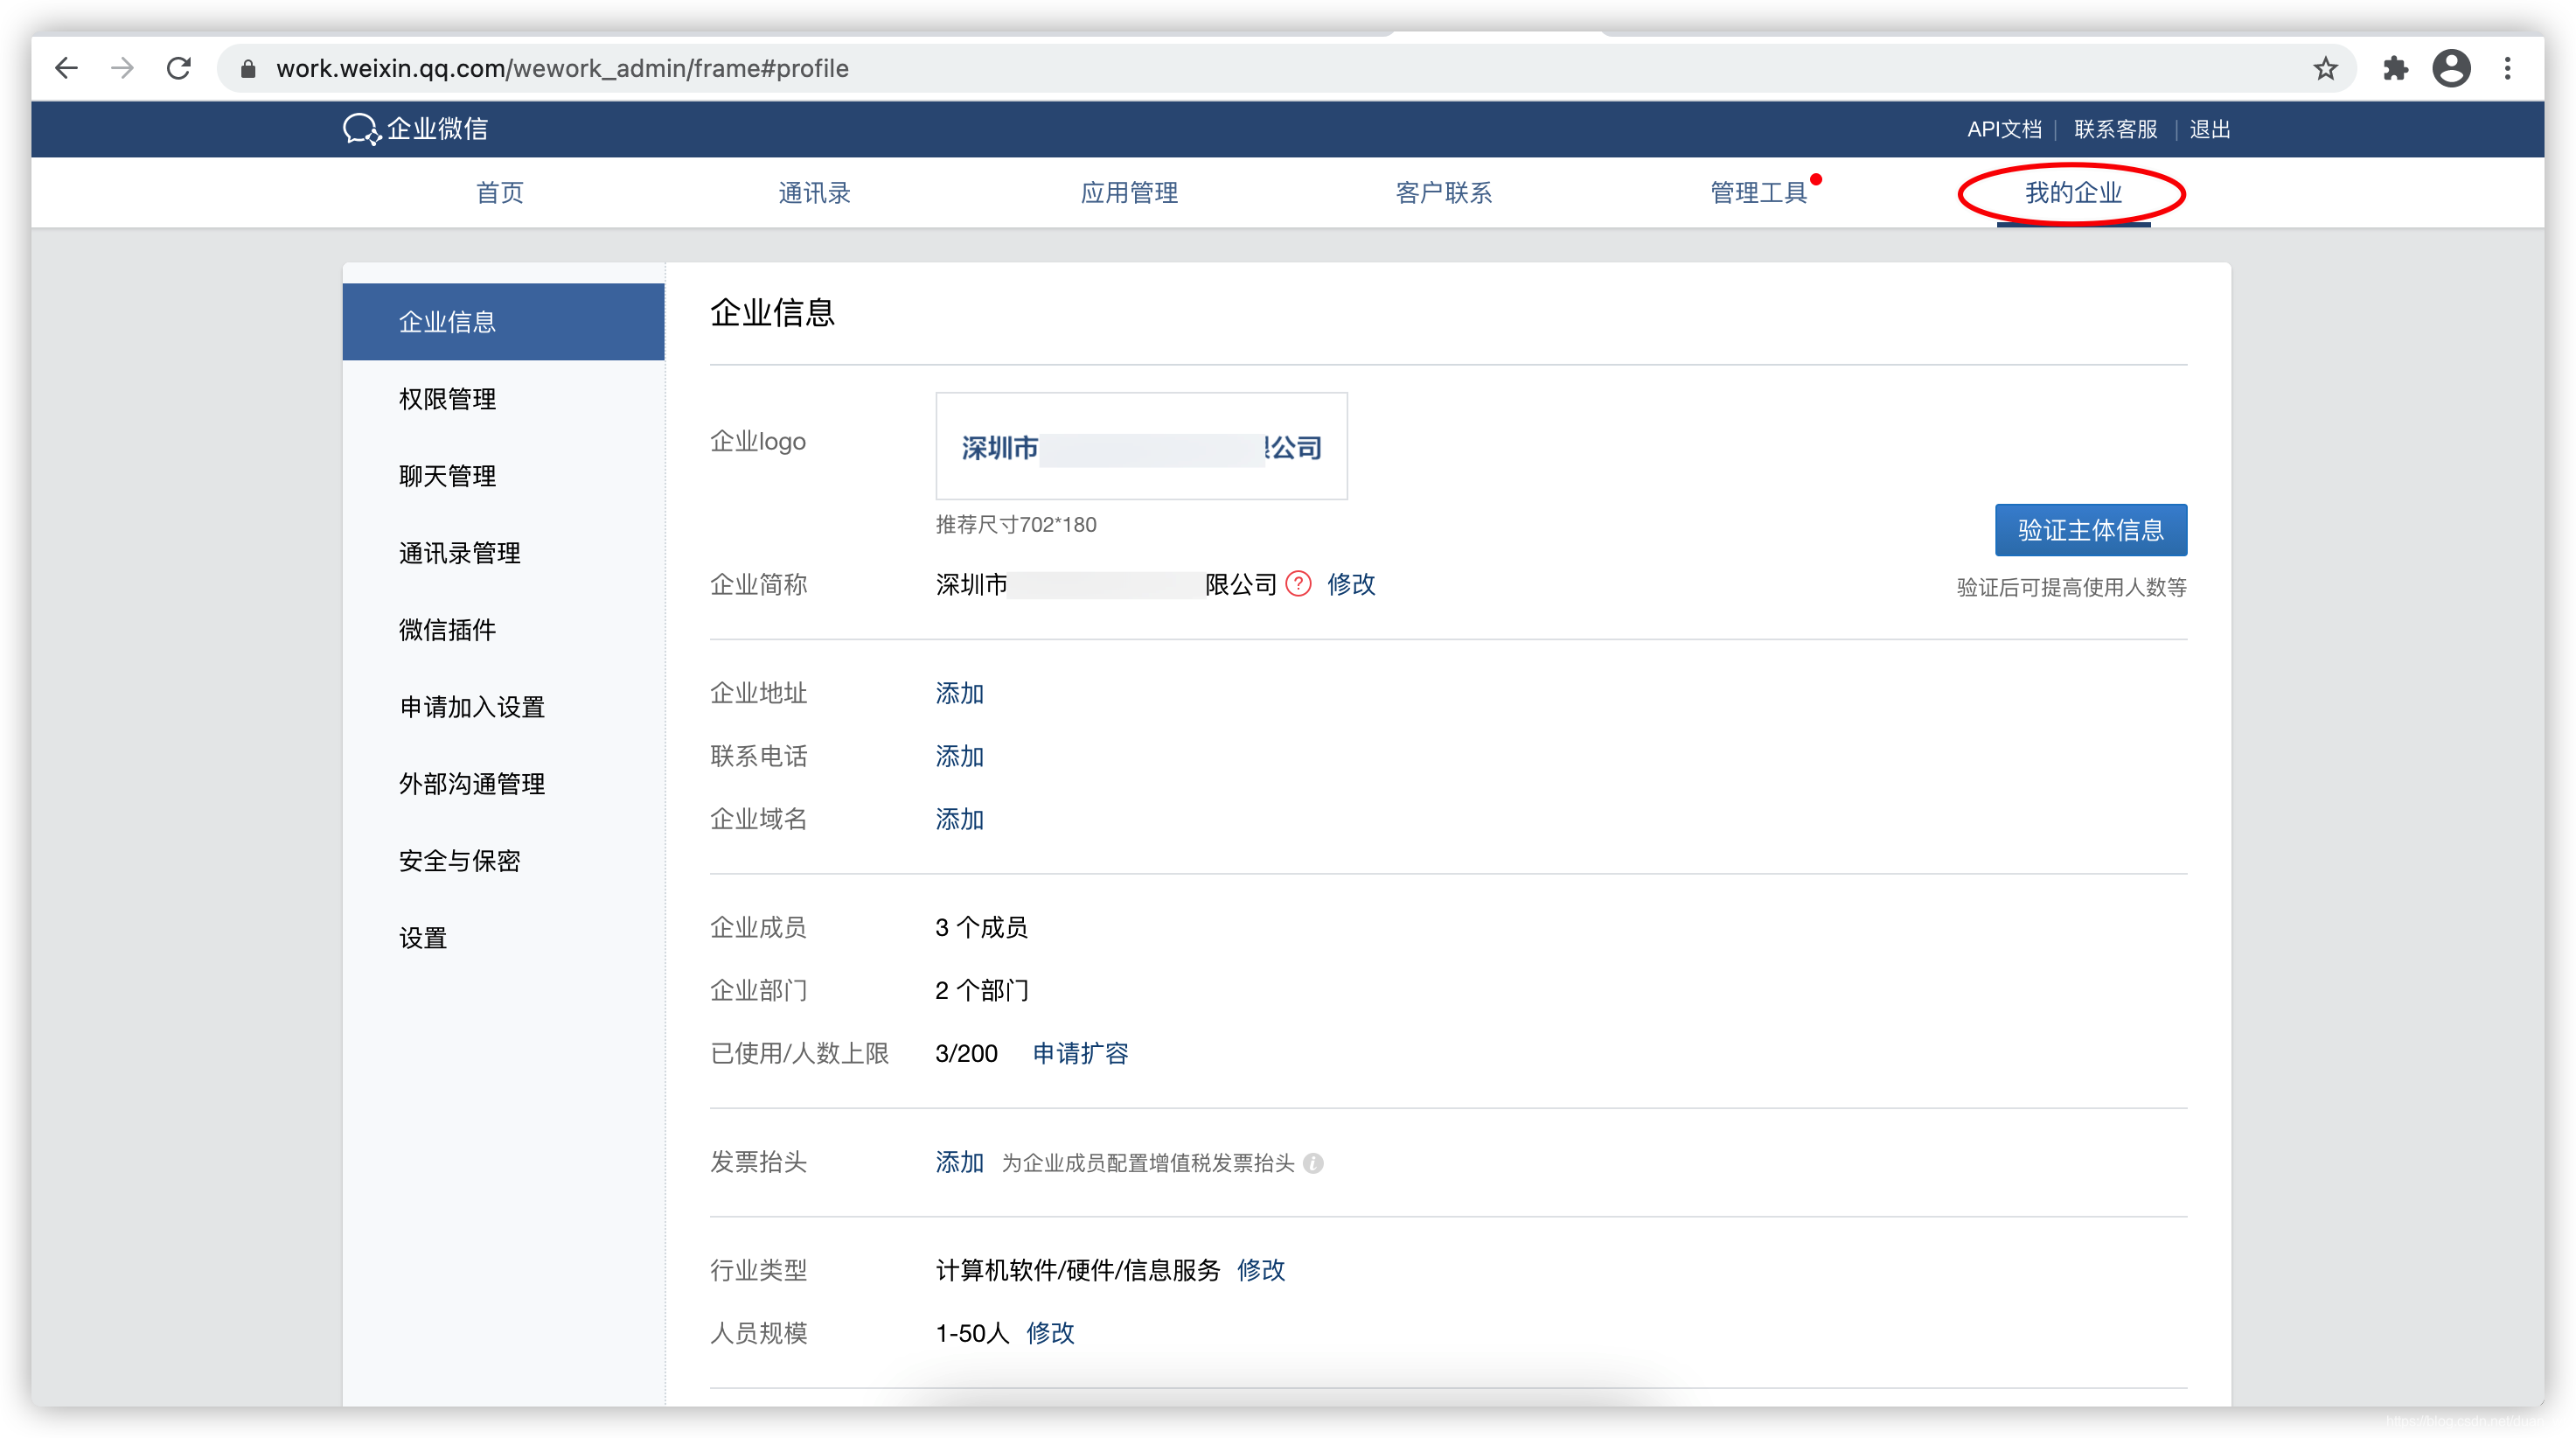This screenshot has width=2576, height=1438.
Task: Click 添加 for 联系电话
Action: (x=959, y=756)
